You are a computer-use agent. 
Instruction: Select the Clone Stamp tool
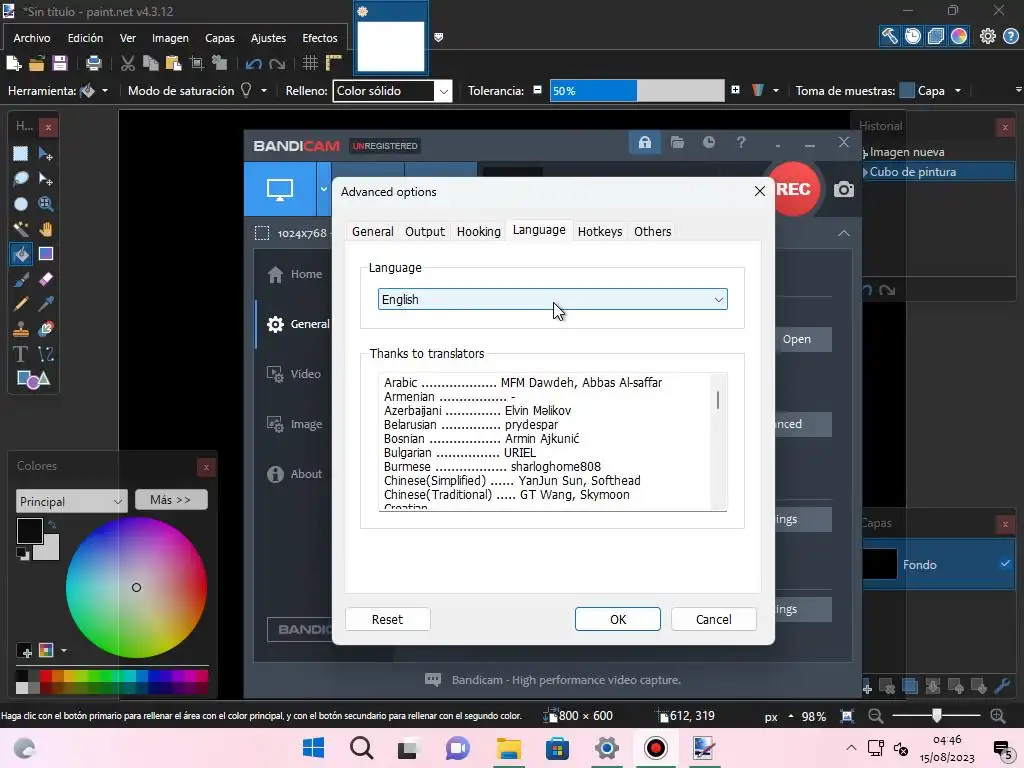(x=20, y=329)
